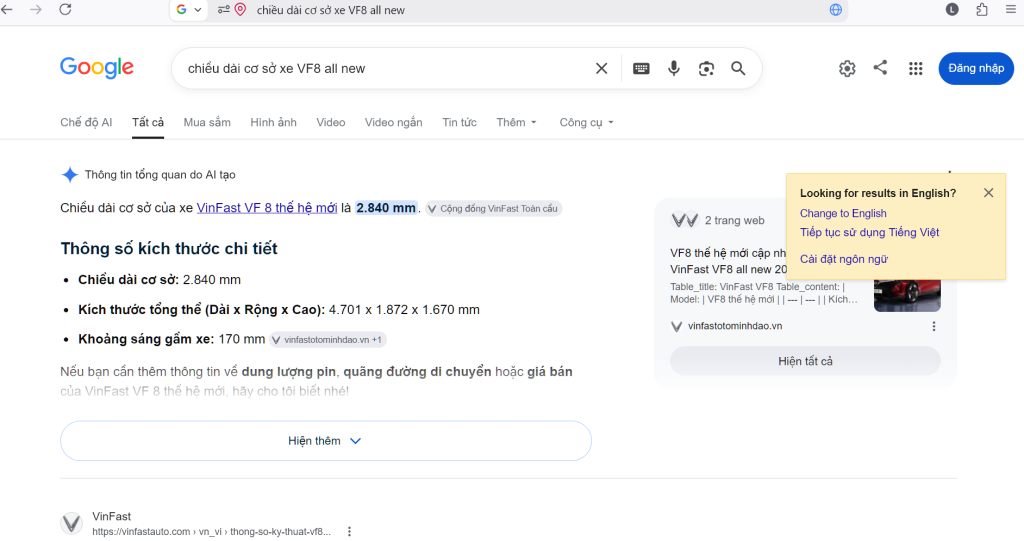Click the Thông số kích thước chi tiết heading
The image size is (1024, 541).
(169, 248)
